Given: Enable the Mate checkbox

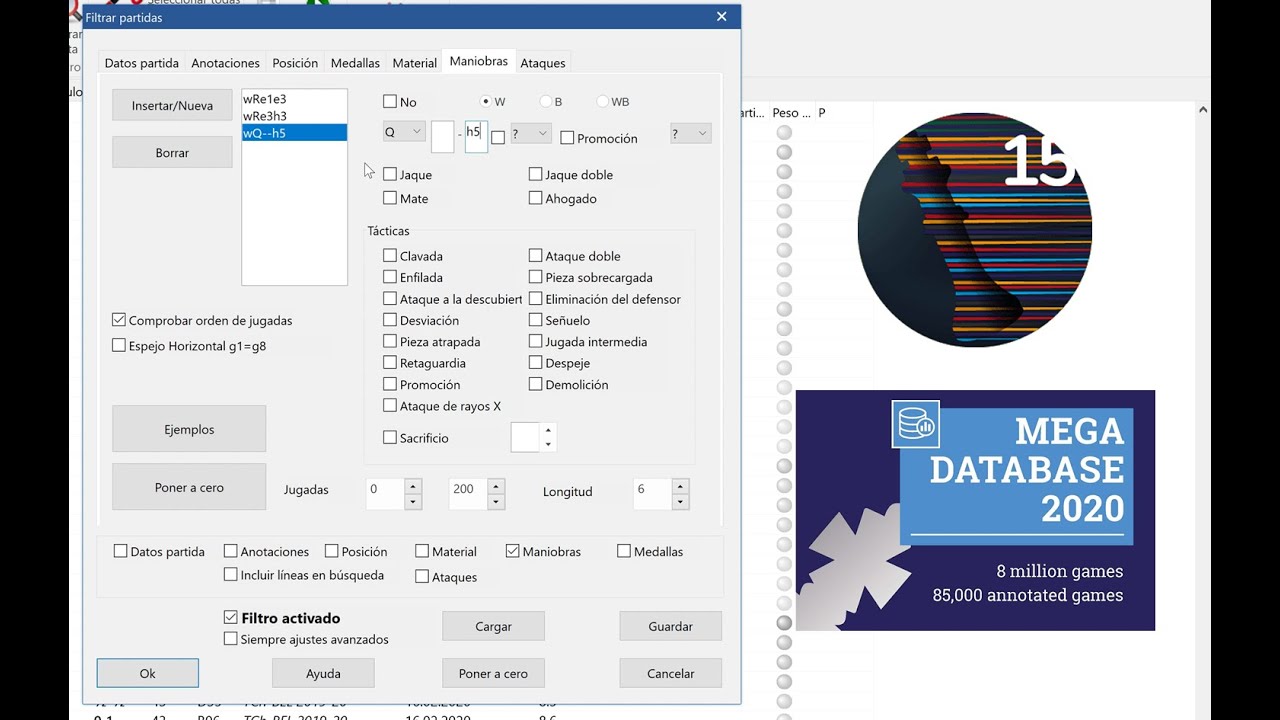Looking at the screenshot, I should (x=390, y=198).
